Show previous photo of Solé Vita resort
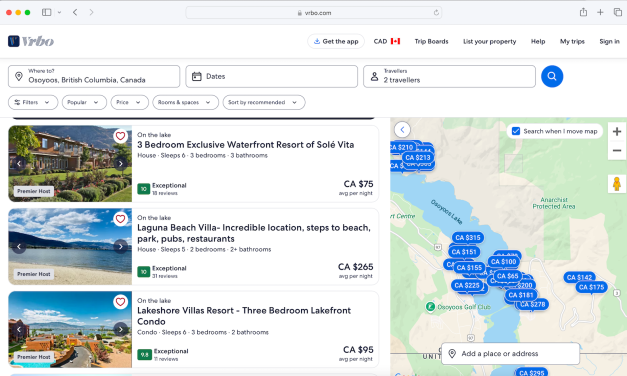The width and height of the screenshot is (627, 376). tap(19, 163)
